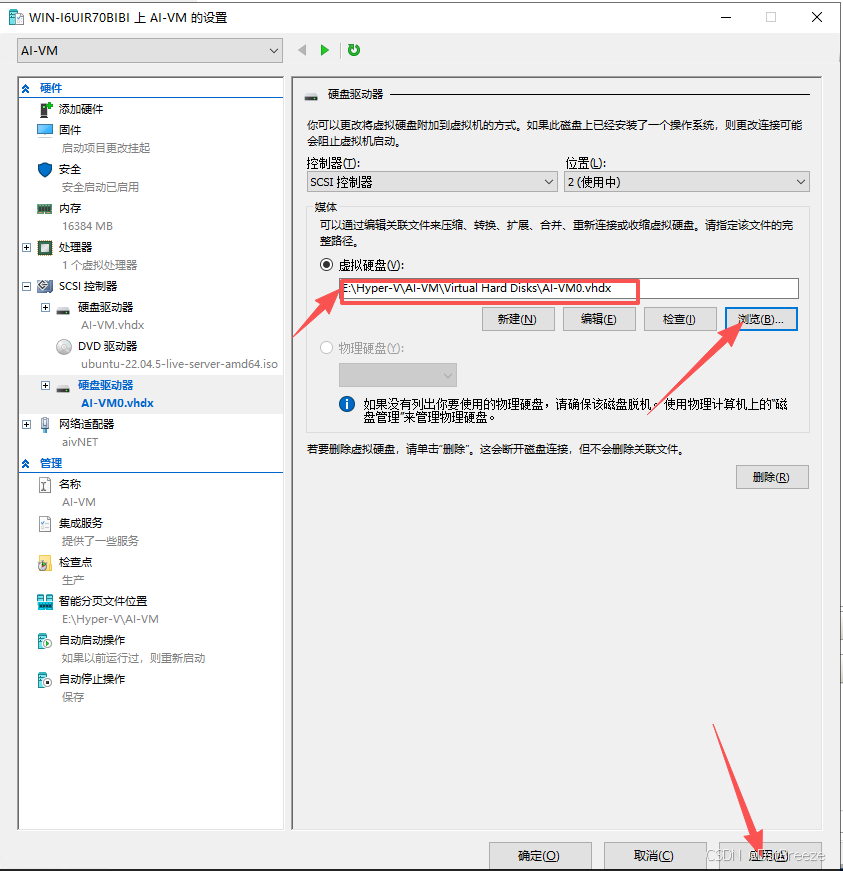Click the grayed back arrow in toolbar

(x=302, y=50)
